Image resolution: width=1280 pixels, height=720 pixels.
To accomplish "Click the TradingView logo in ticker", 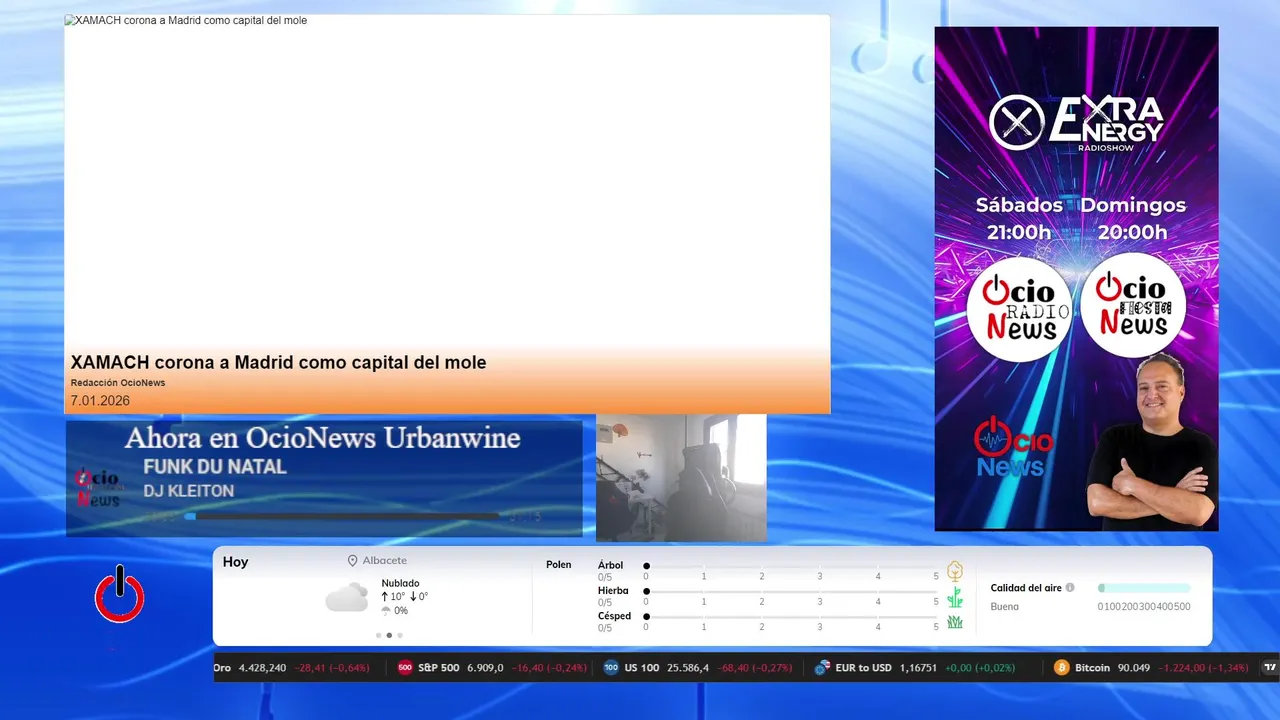I will (1270, 668).
